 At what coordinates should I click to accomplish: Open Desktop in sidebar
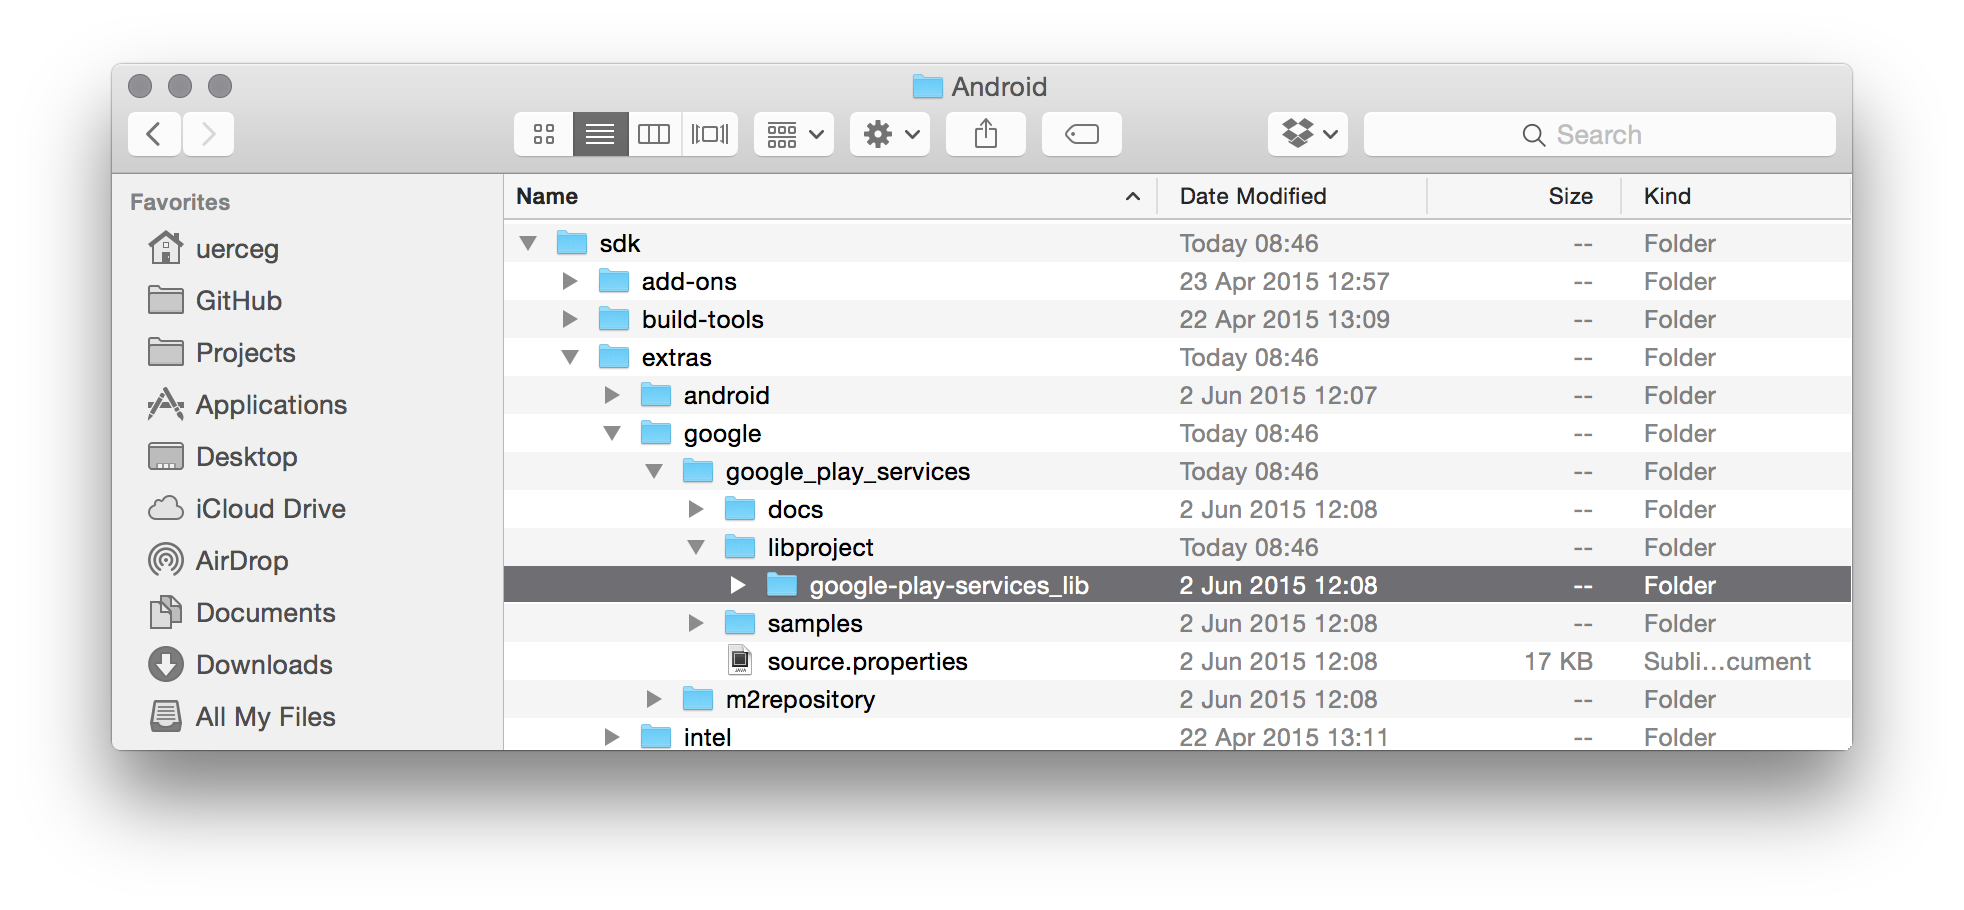(222, 456)
